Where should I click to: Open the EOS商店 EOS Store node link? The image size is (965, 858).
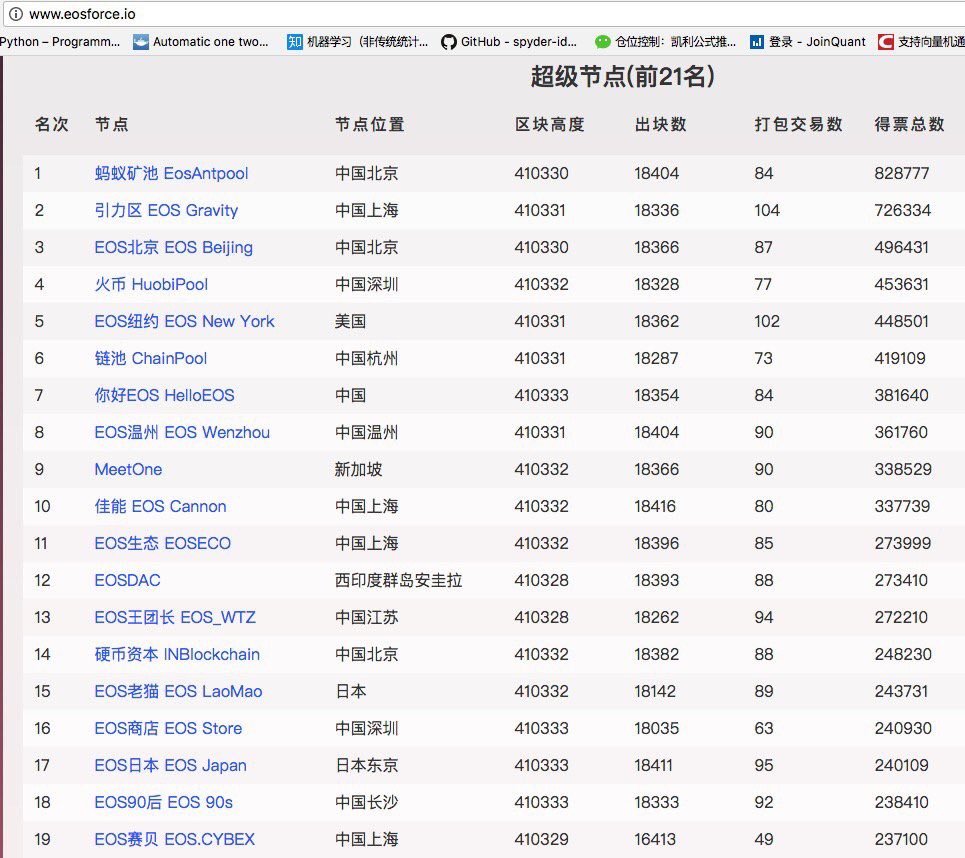[x=168, y=728]
